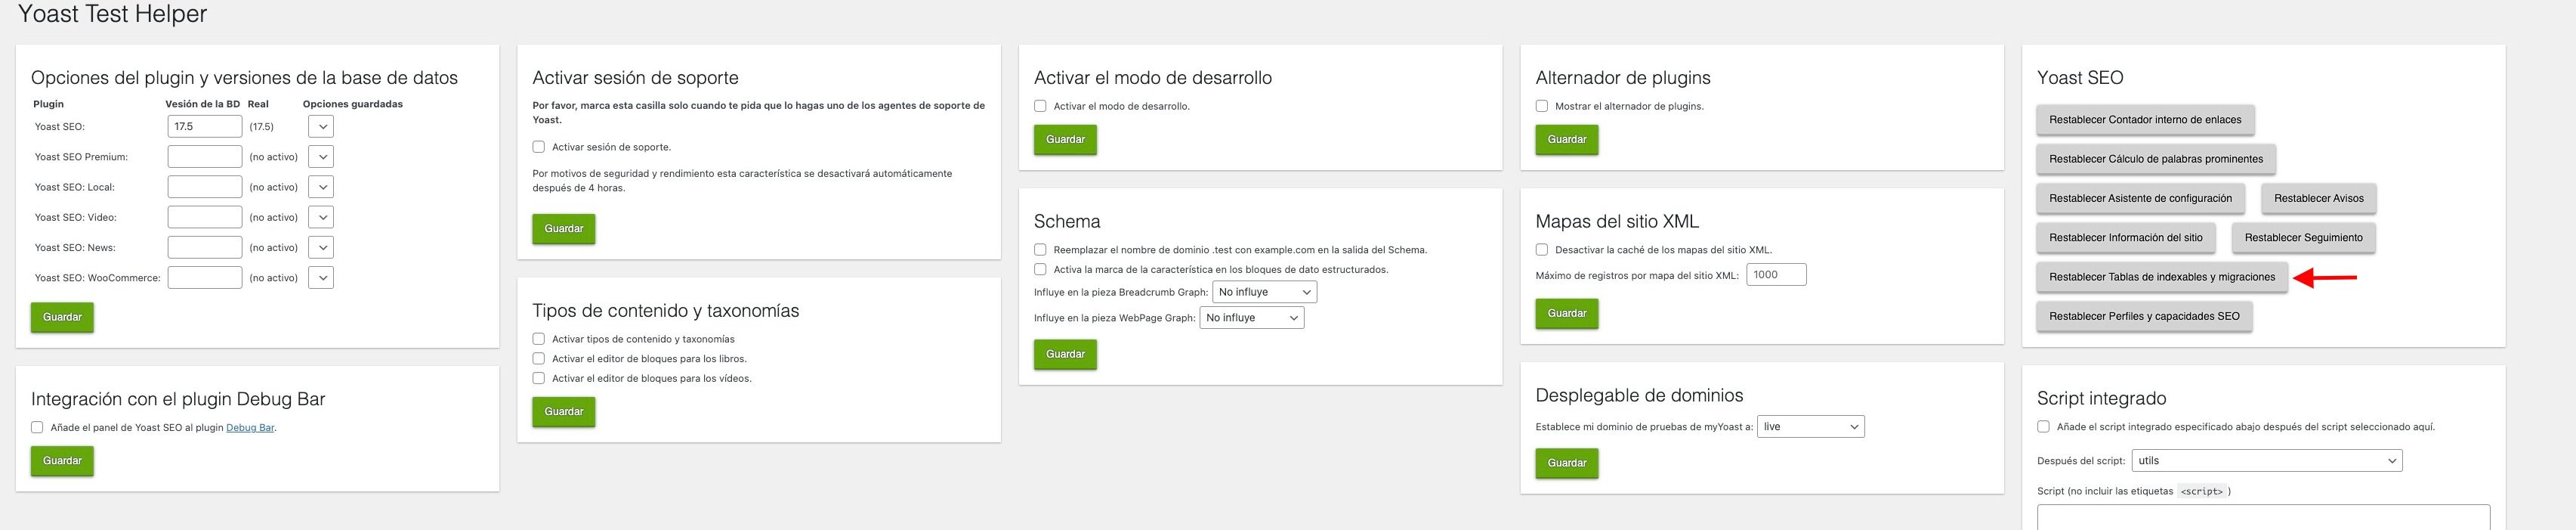Click the Yoast SEO: Video DB version field
Viewport: 2576px width, 530px height.
tap(205, 217)
